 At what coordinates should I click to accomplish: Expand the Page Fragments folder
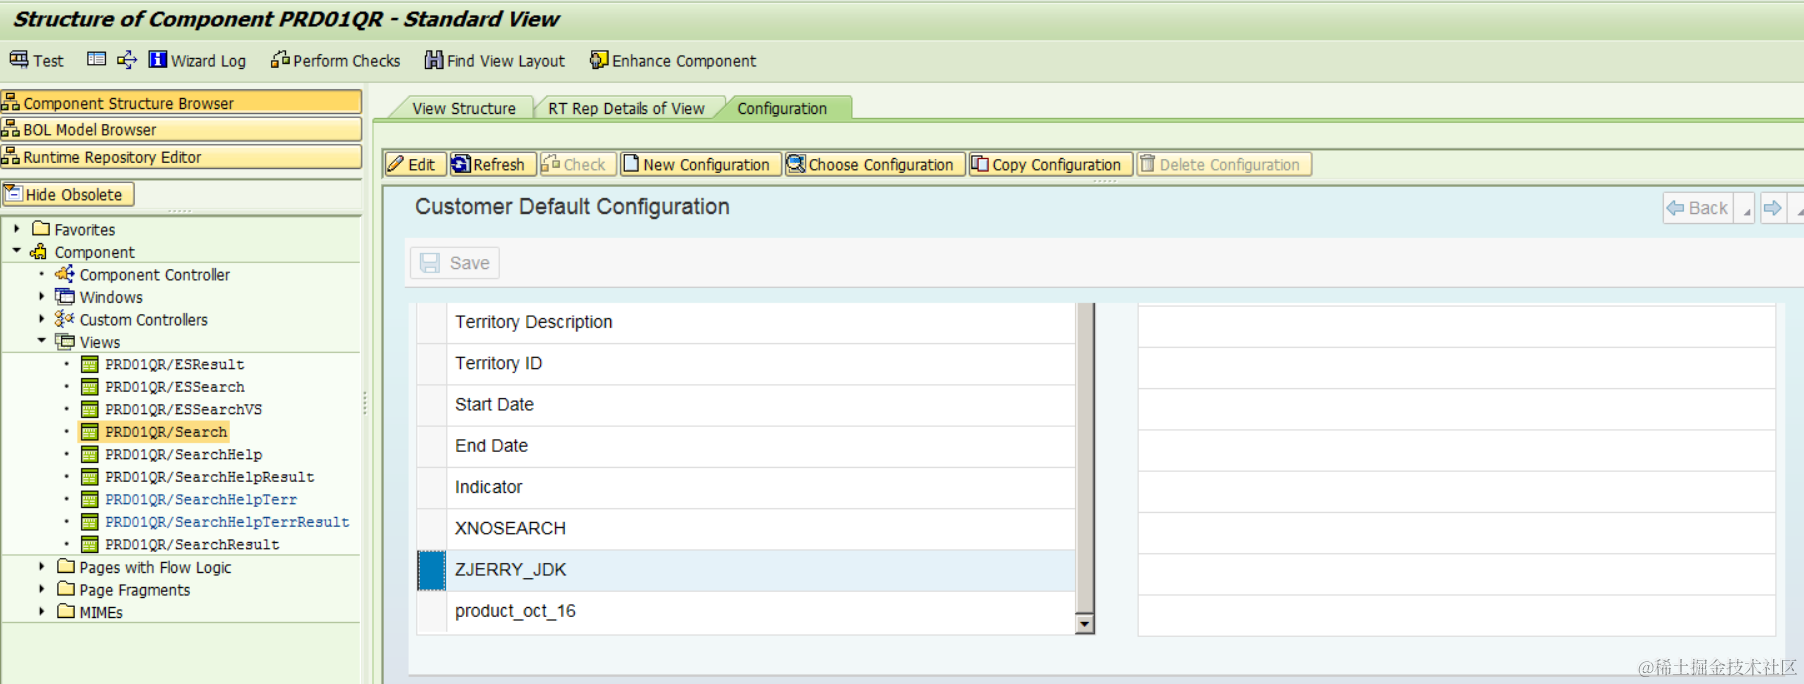[x=42, y=589]
